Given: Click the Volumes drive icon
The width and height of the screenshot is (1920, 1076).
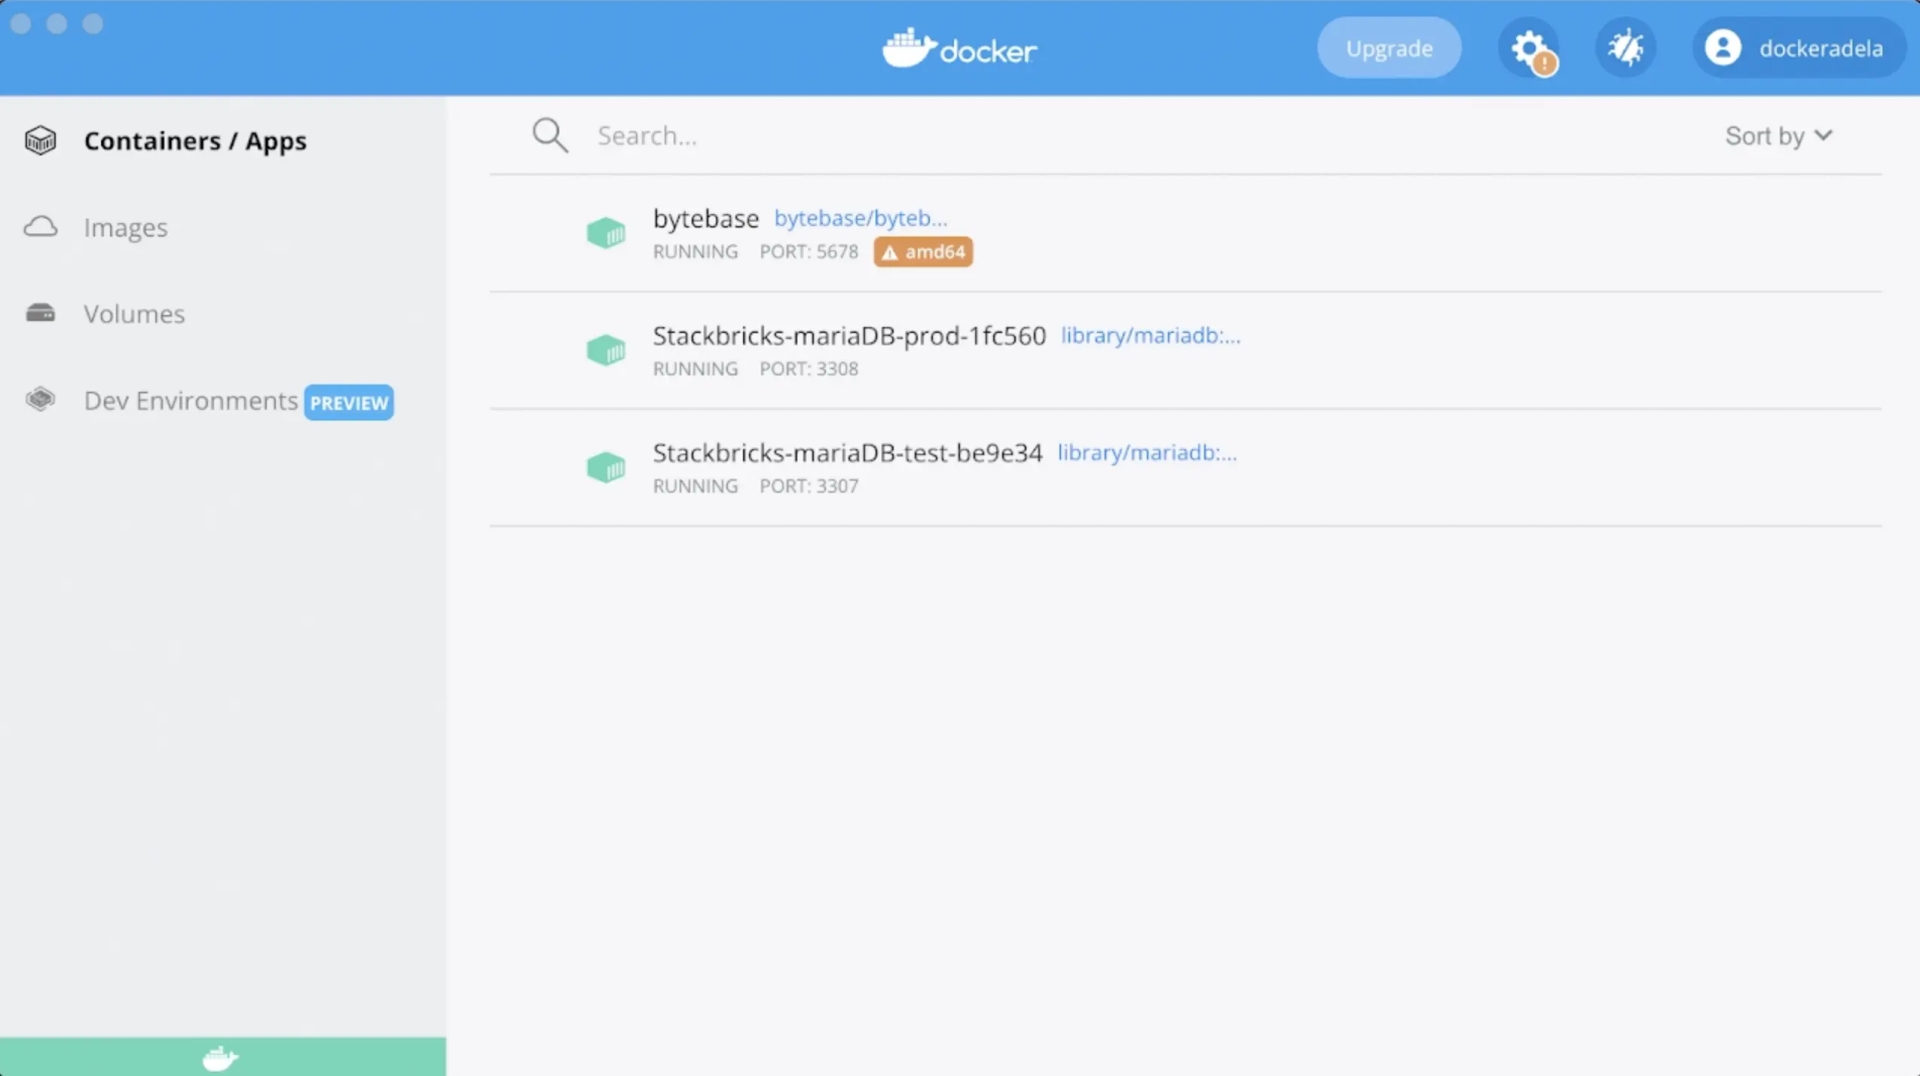Looking at the screenshot, I should coord(41,313).
